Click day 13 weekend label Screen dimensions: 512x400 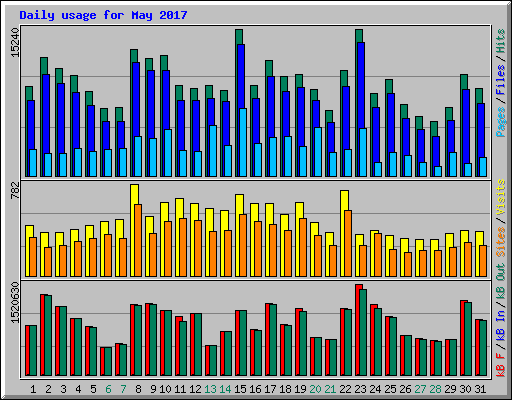(210, 389)
